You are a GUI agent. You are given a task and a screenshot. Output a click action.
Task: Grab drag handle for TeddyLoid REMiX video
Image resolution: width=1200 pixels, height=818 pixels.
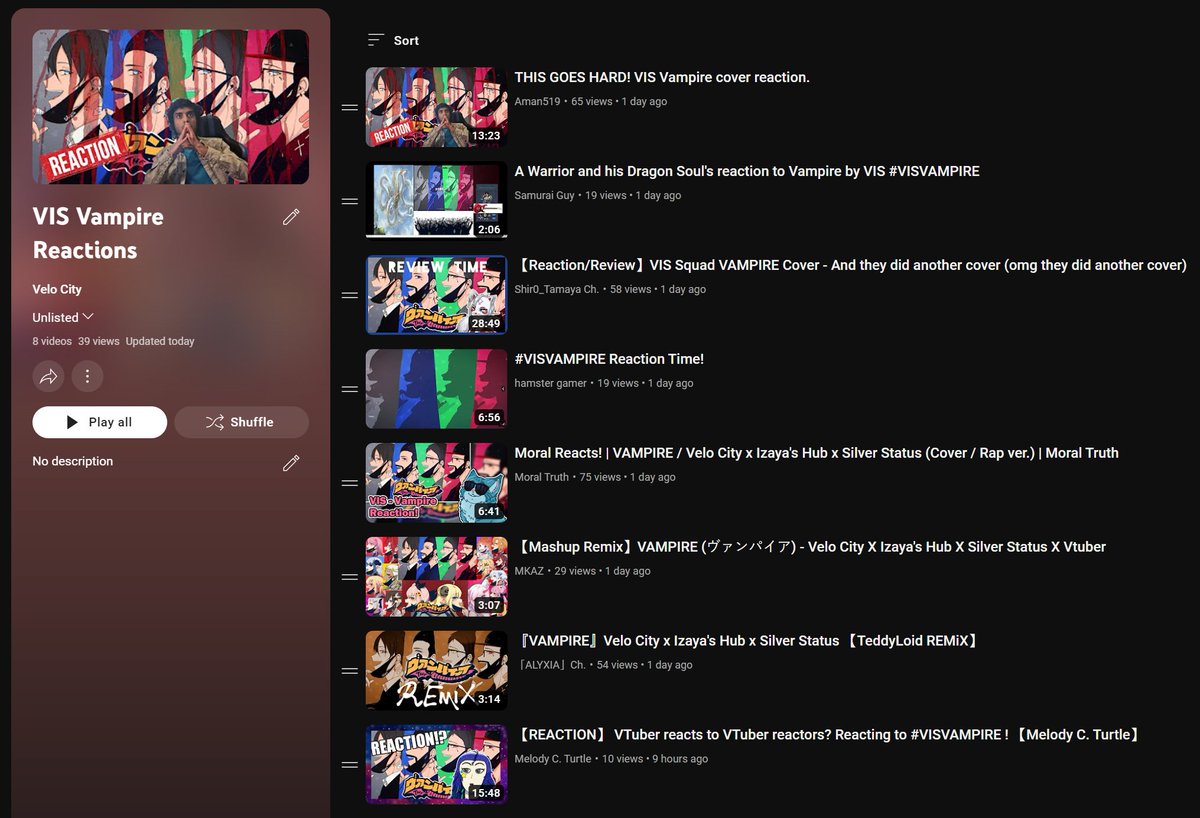(350, 671)
